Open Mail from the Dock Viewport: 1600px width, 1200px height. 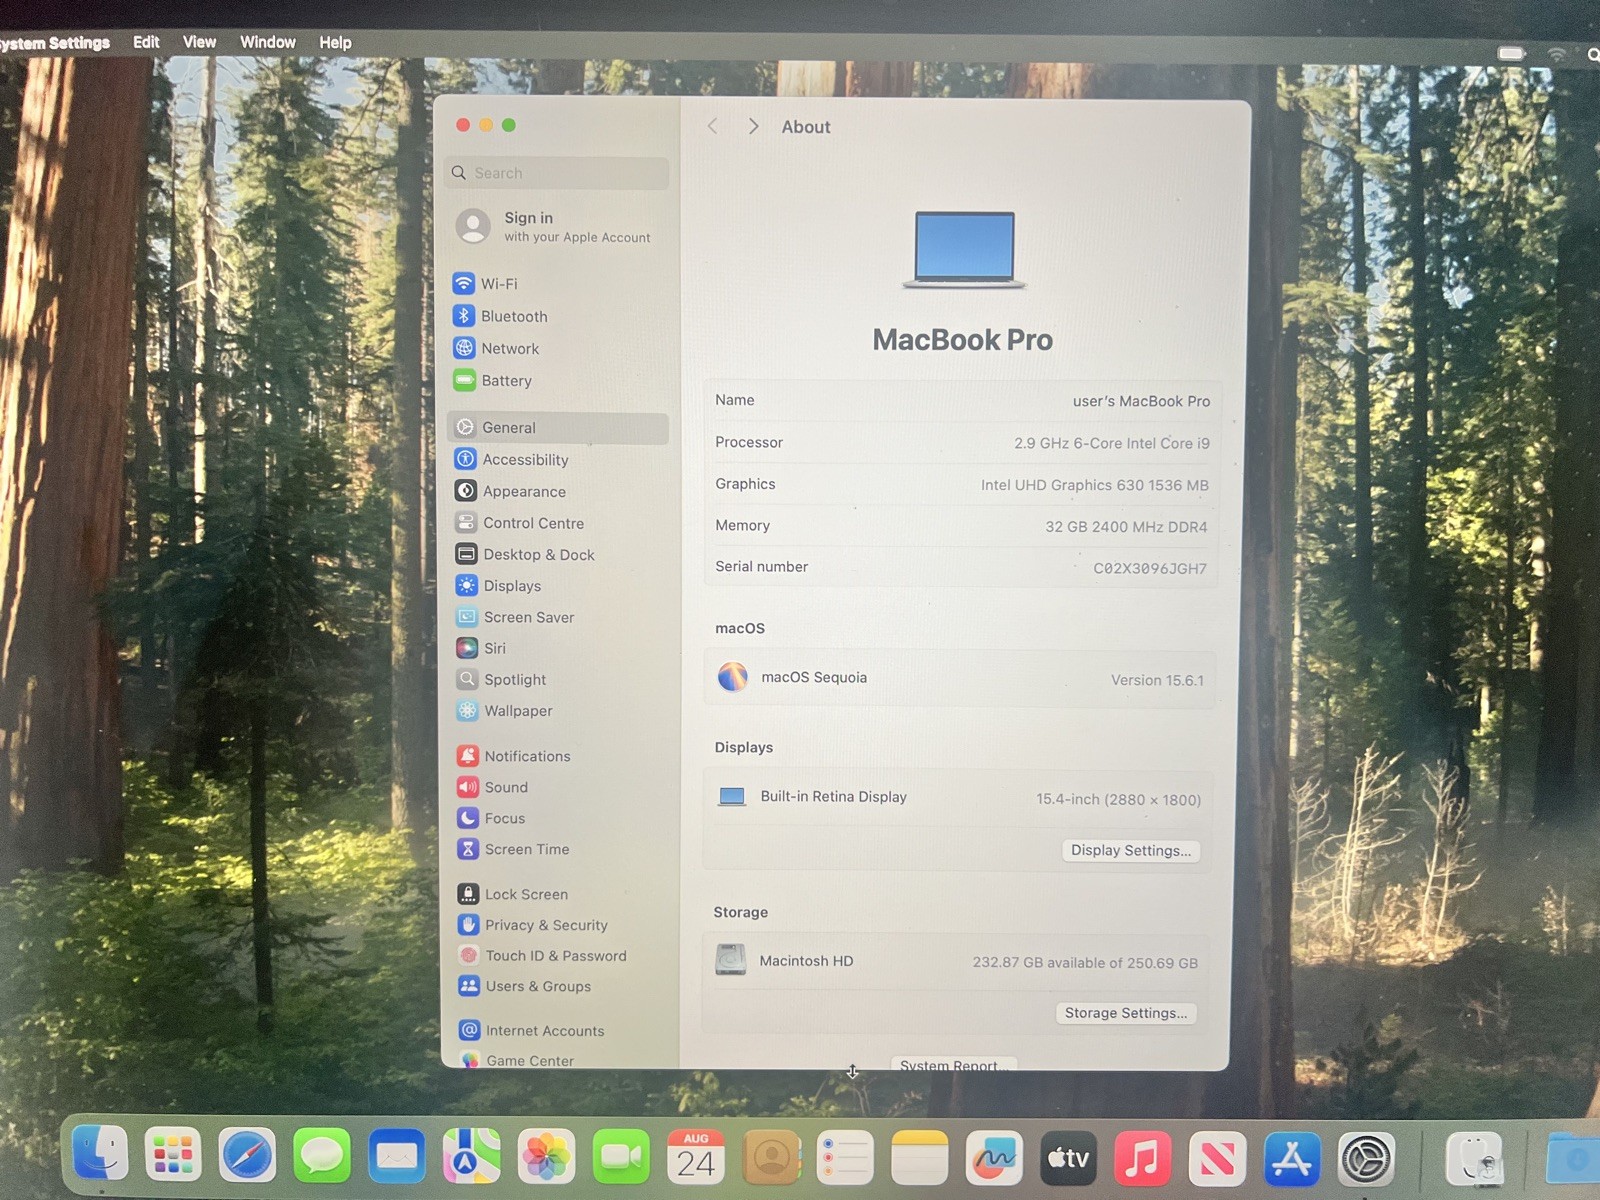click(397, 1156)
